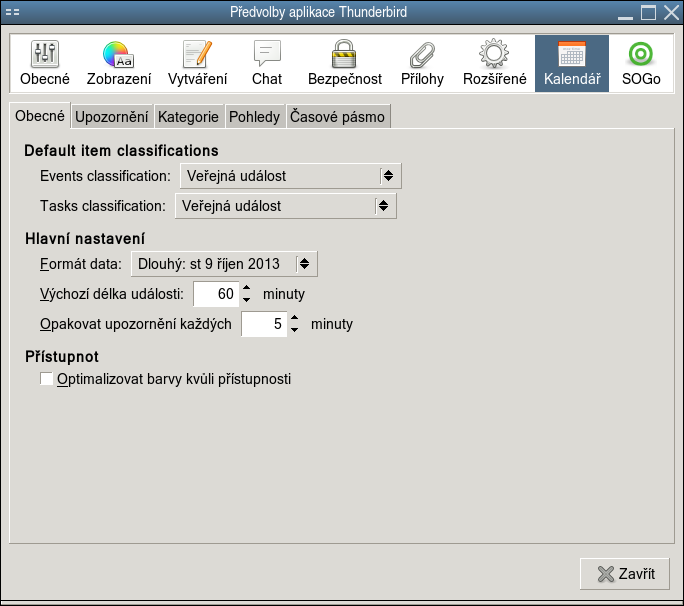Click the Zavřít button
The image size is (684, 606).
click(x=625, y=574)
